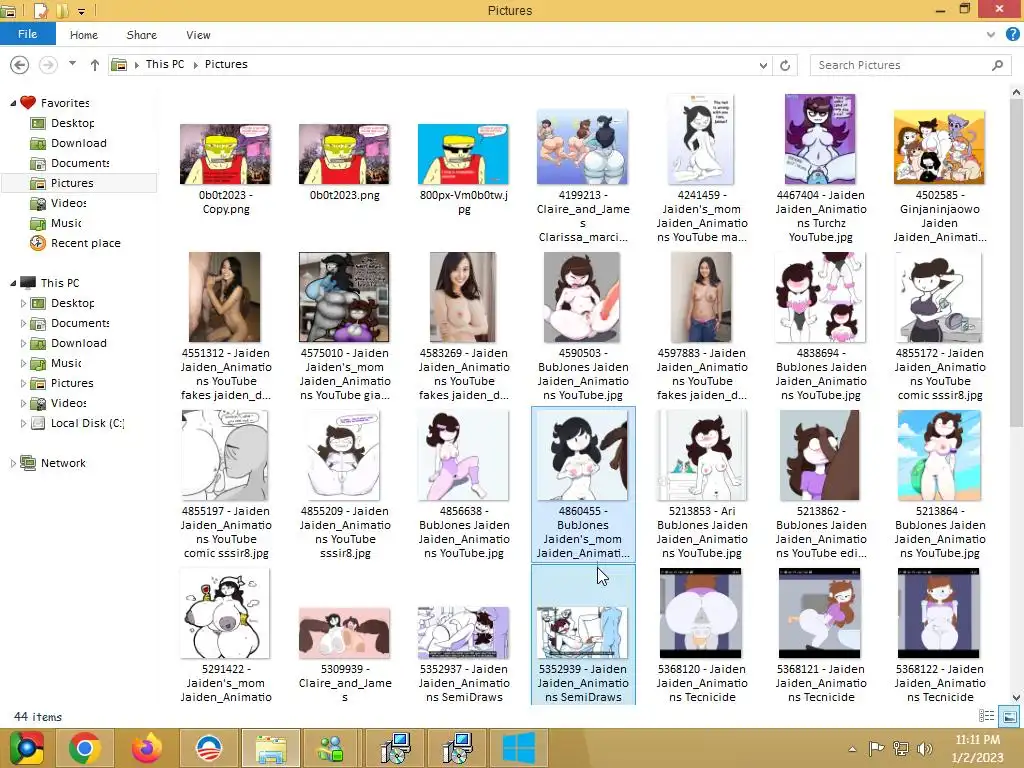The width and height of the screenshot is (1024, 768).
Task: Click the Windows logo icon in the taskbar
Action: 519,748
